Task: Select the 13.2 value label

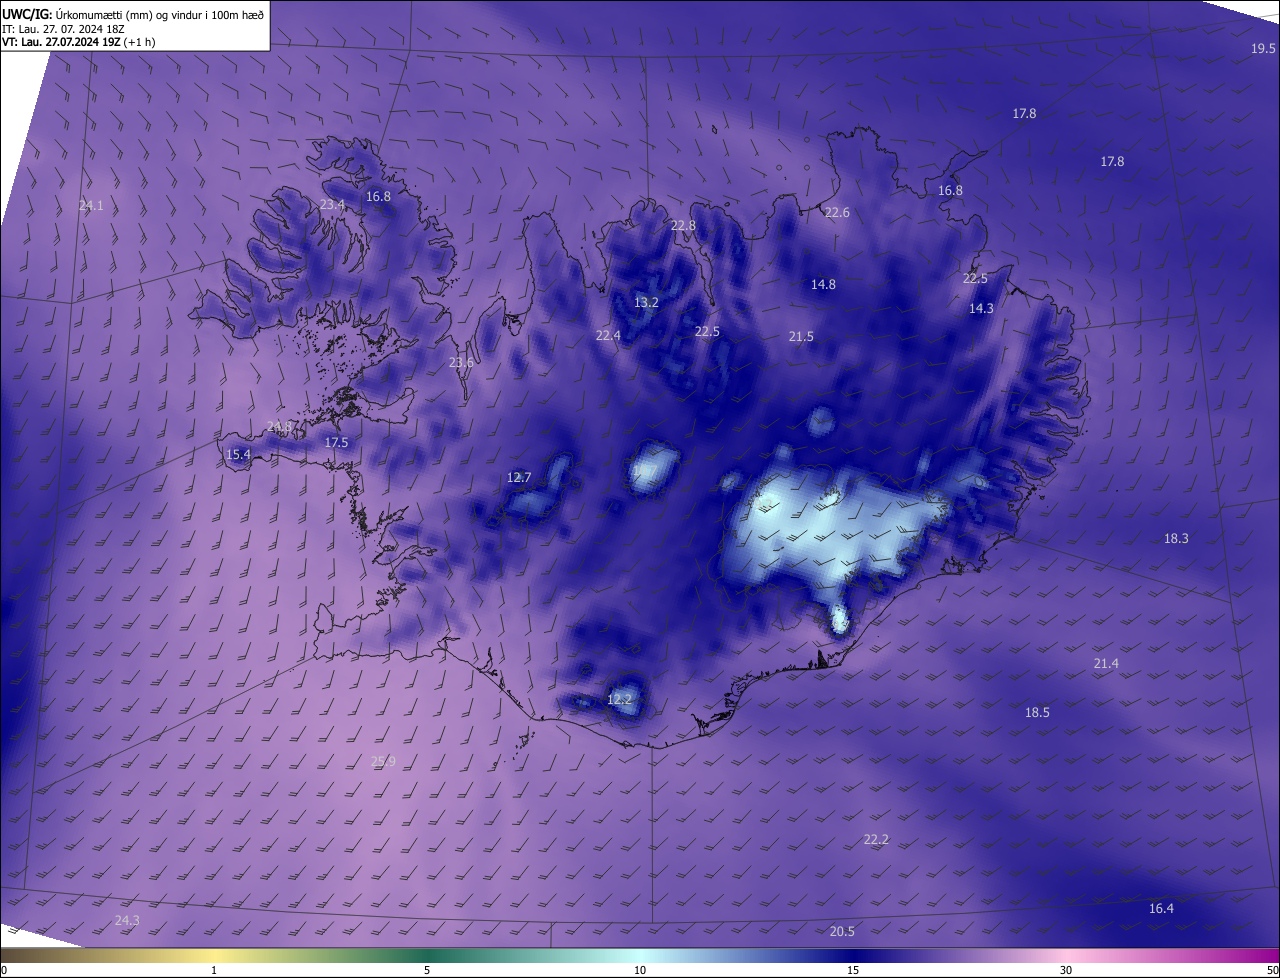Action: [647, 303]
